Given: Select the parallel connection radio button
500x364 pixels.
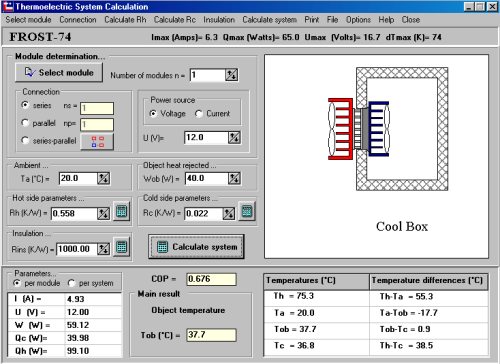Looking at the screenshot, I should tap(25, 123).
